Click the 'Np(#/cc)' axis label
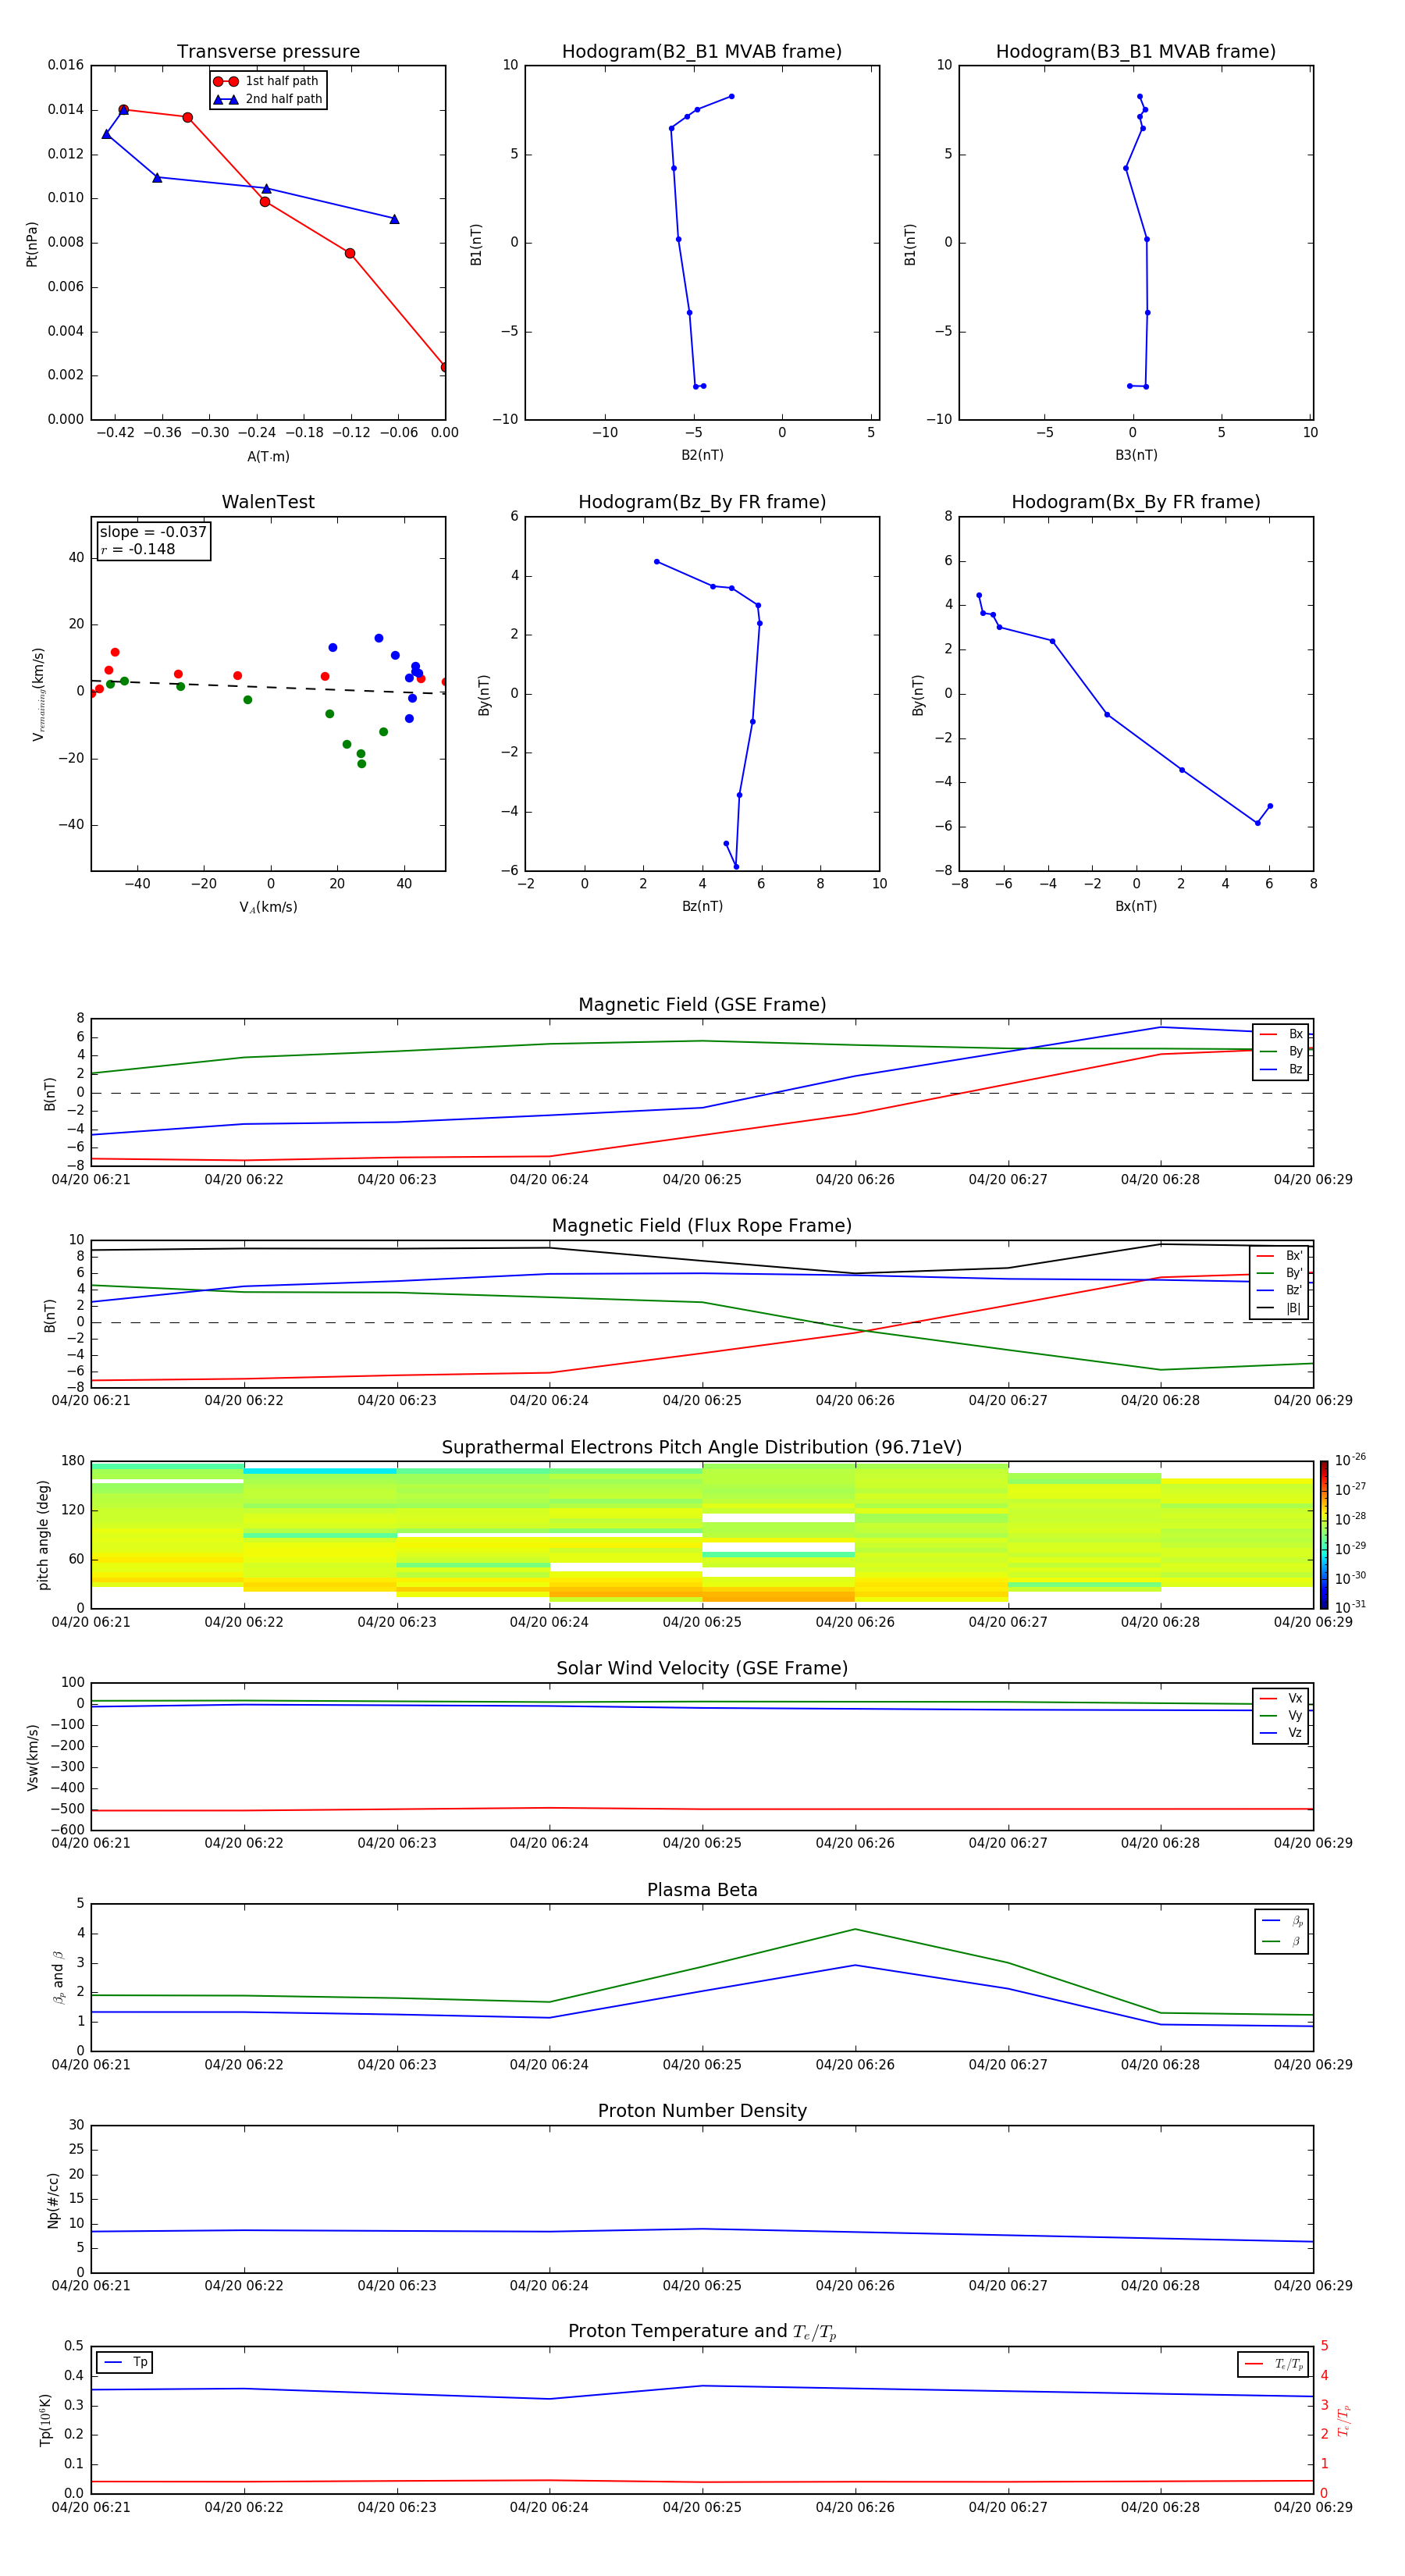Screen dimensions: 1405x2576 coord(53,2200)
